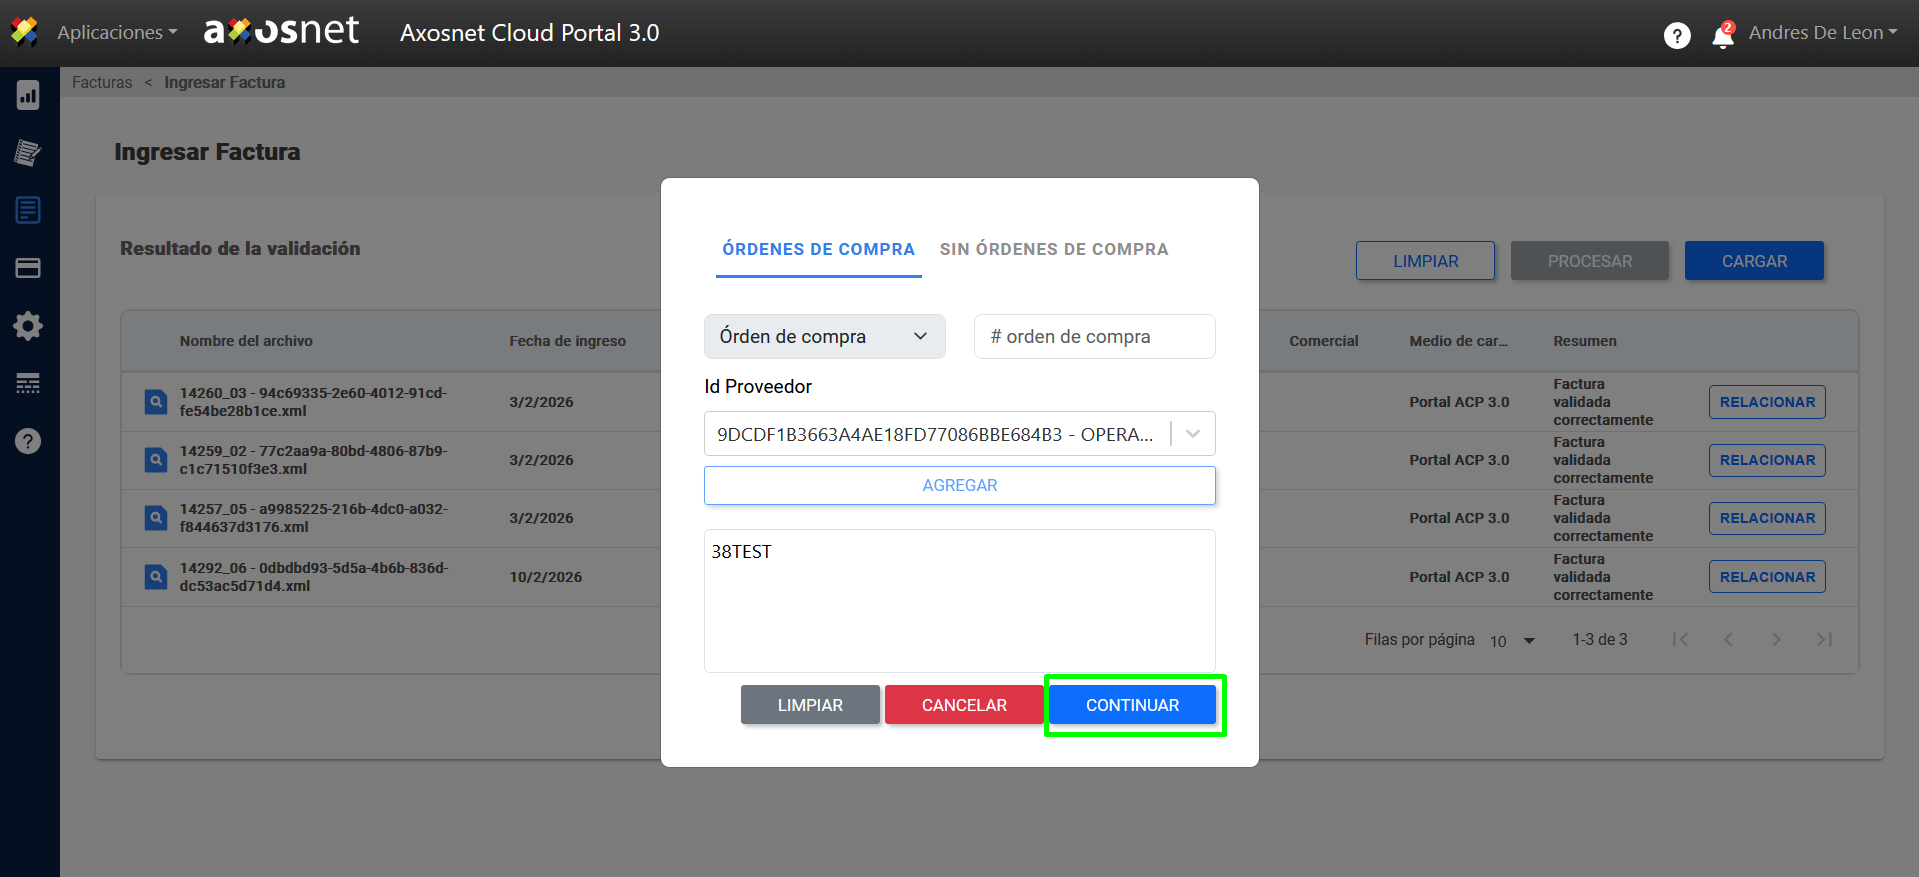
Task: Change rows per page dropdown
Action: (1512, 641)
